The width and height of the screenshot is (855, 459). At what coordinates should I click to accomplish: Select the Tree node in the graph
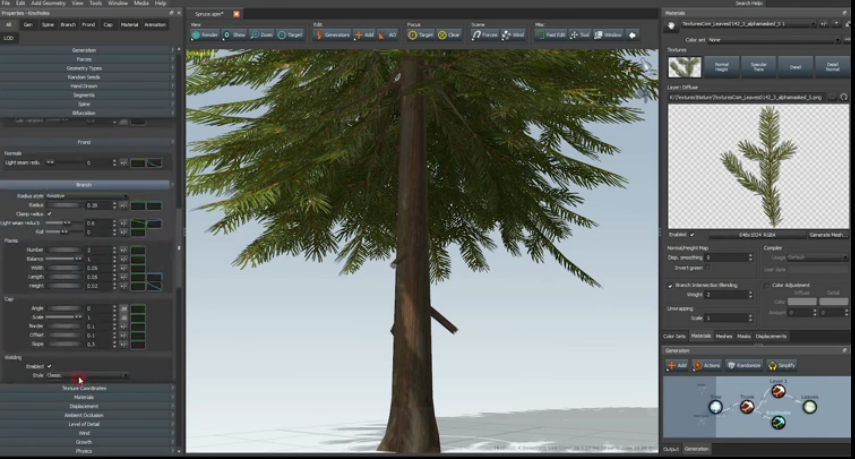pos(715,406)
